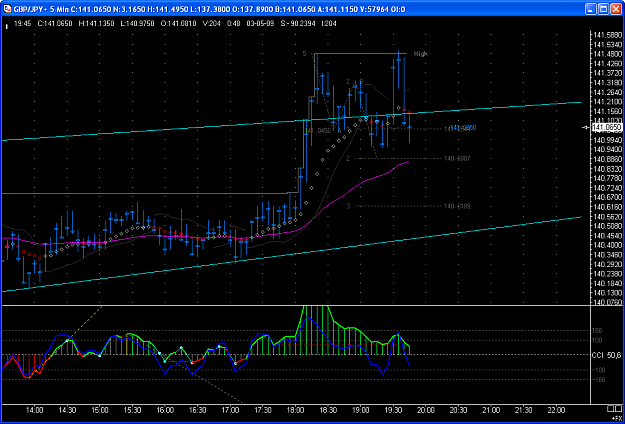Screen dimensions: 625x424
Task: Click the 141.3720 price axis label
Action: [607, 73]
